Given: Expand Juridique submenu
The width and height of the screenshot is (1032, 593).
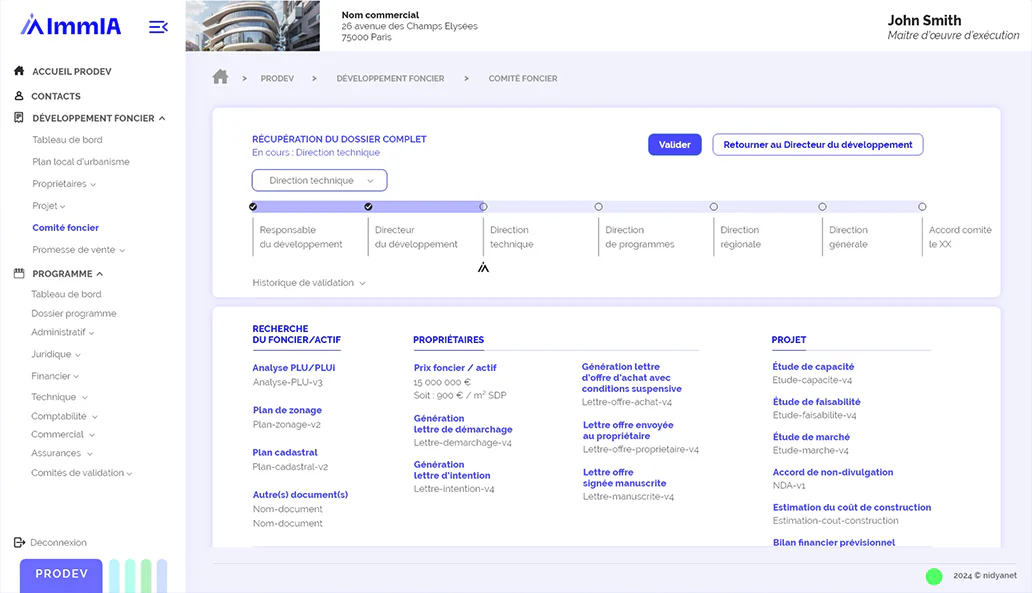Looking at the screenshot, I should (78, 355).
